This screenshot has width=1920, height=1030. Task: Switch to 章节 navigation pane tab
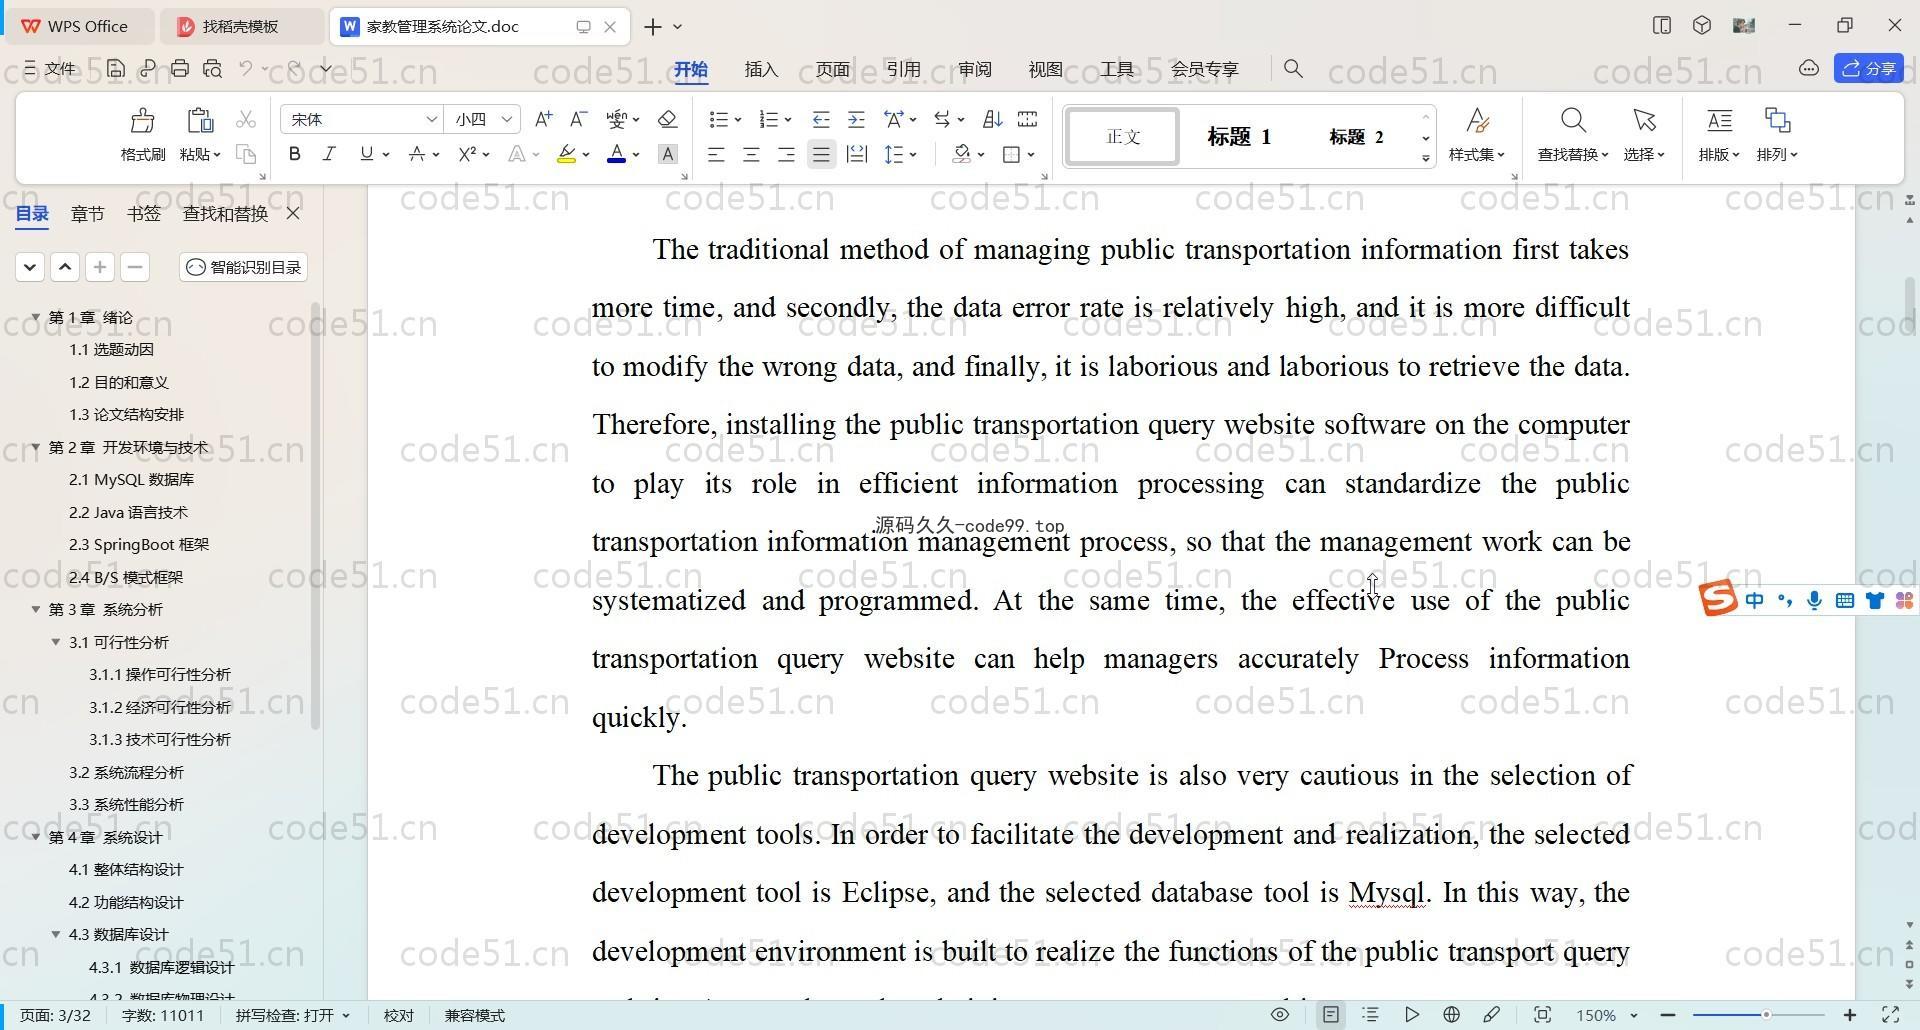pyautogui.click(x=87, y=213)
